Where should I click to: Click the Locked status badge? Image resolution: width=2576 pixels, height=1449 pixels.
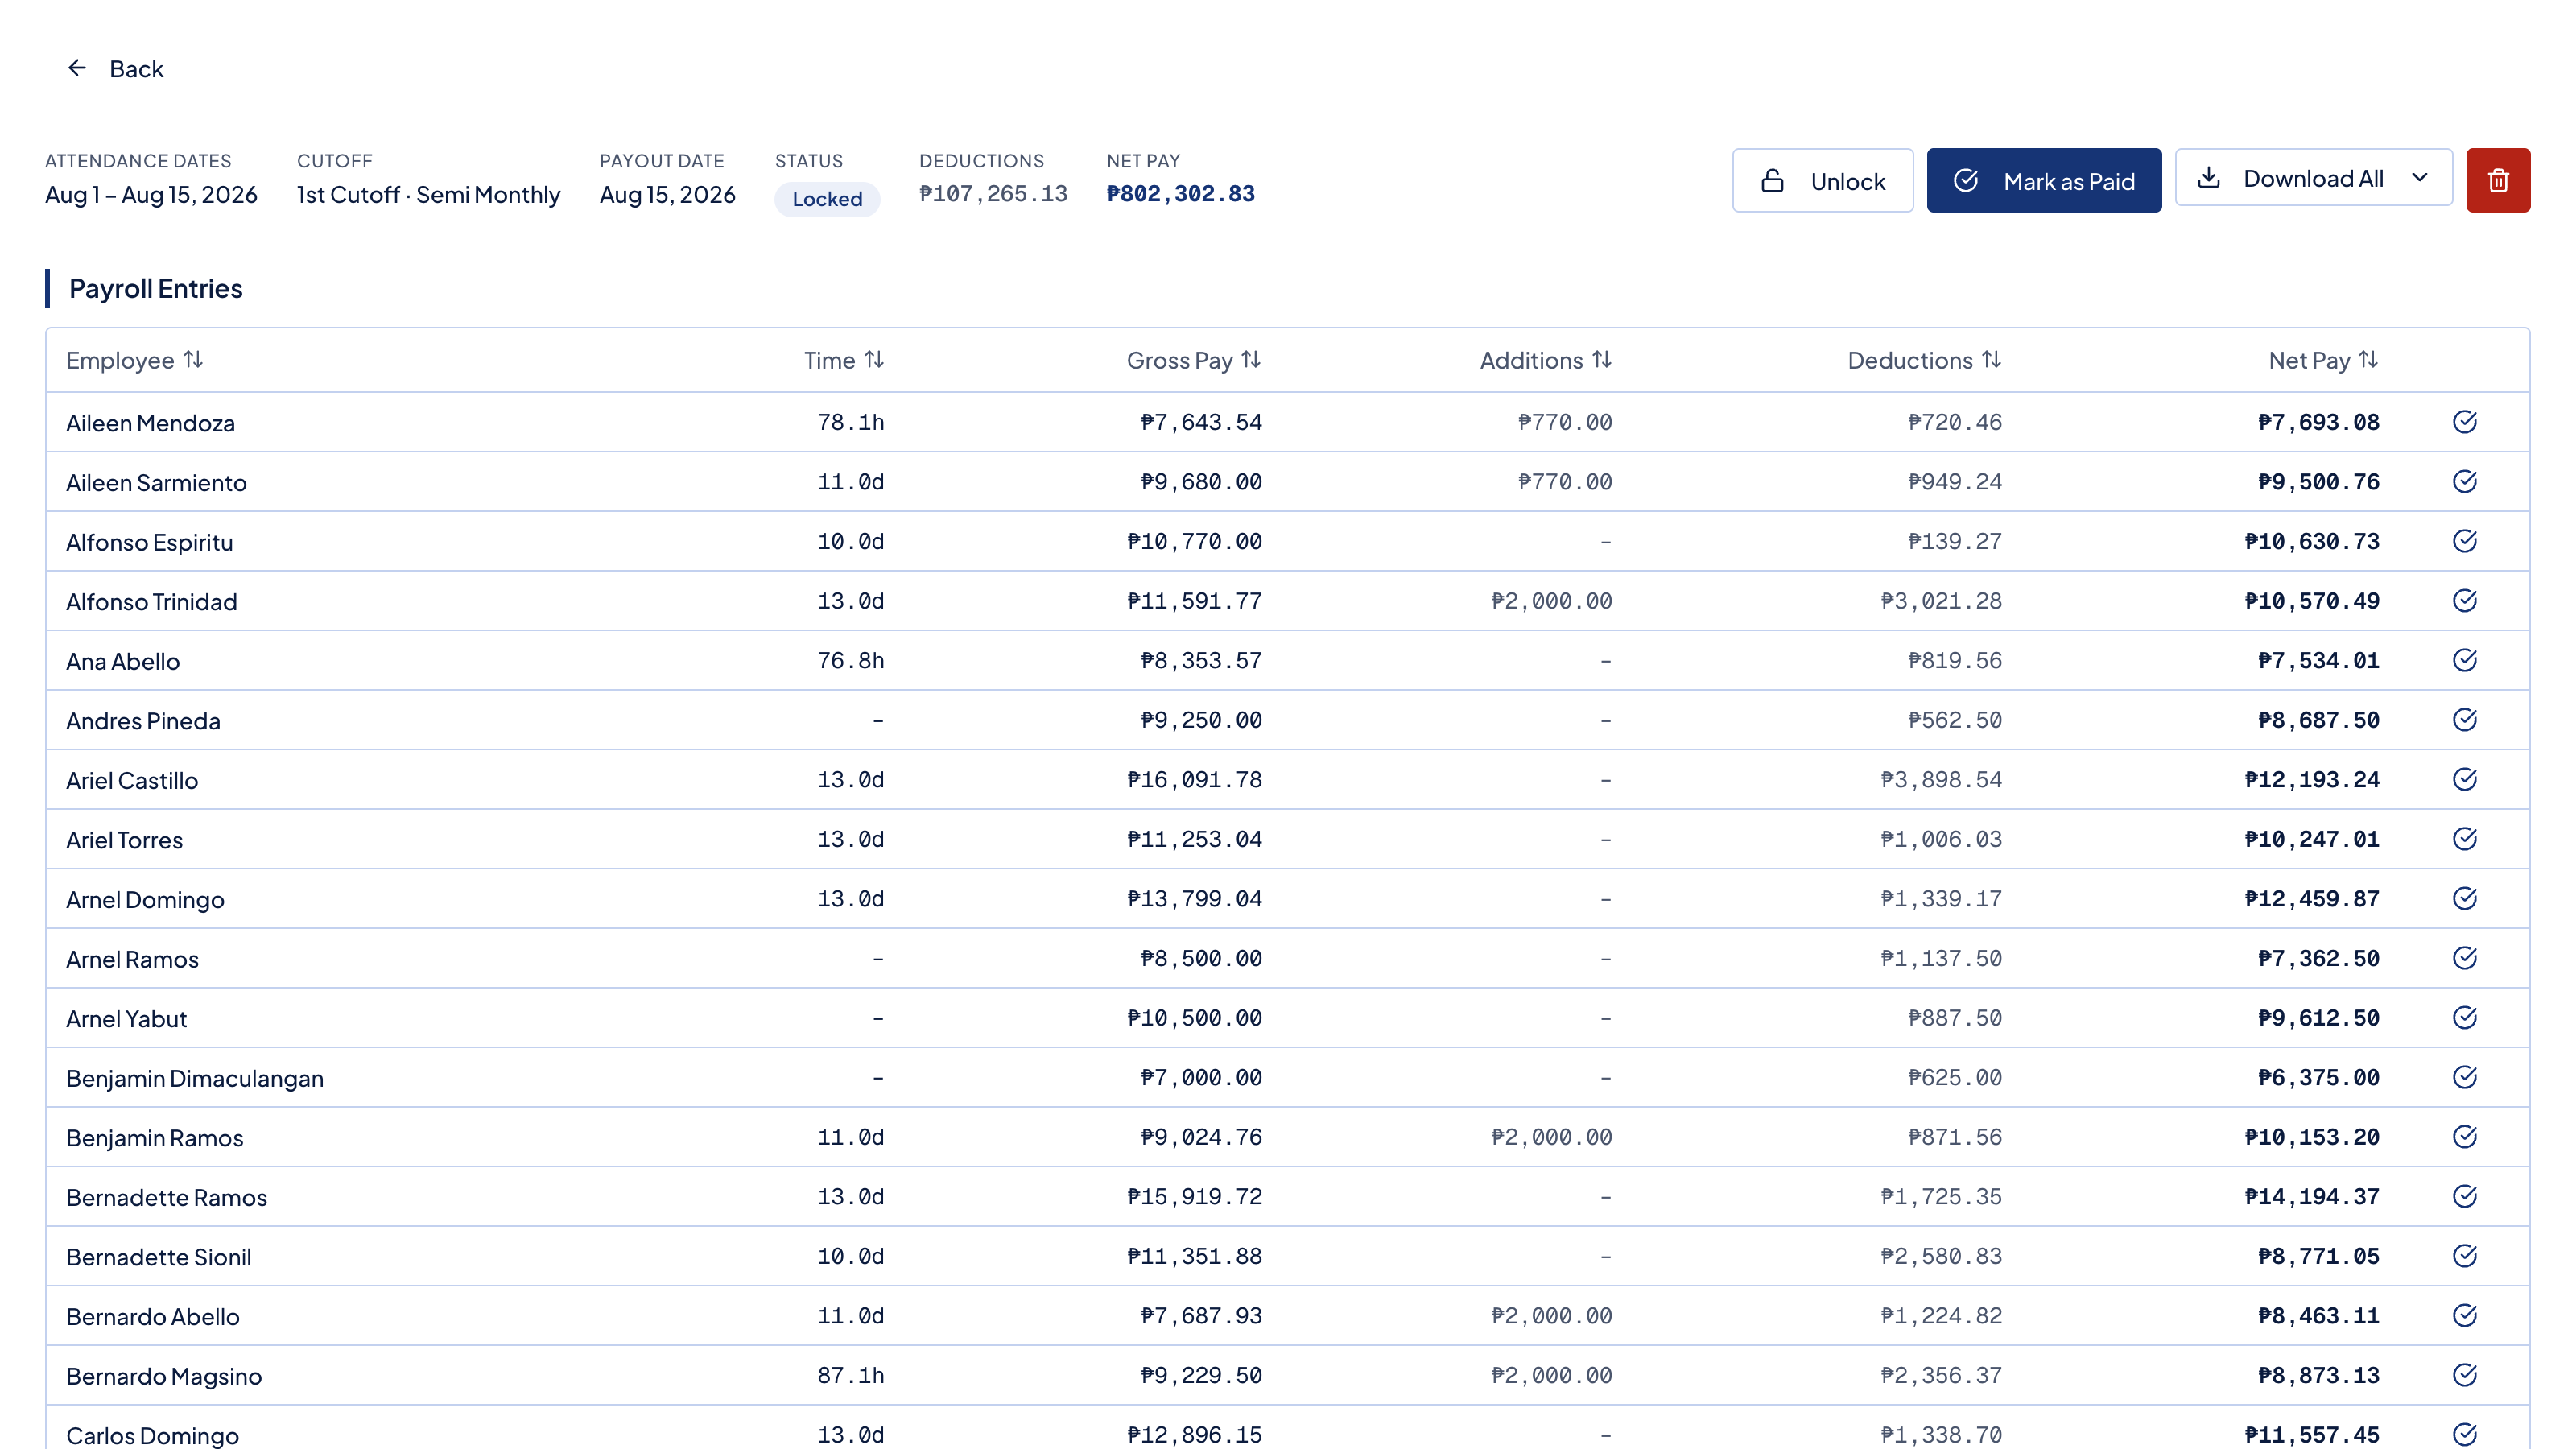click(827, 199)
